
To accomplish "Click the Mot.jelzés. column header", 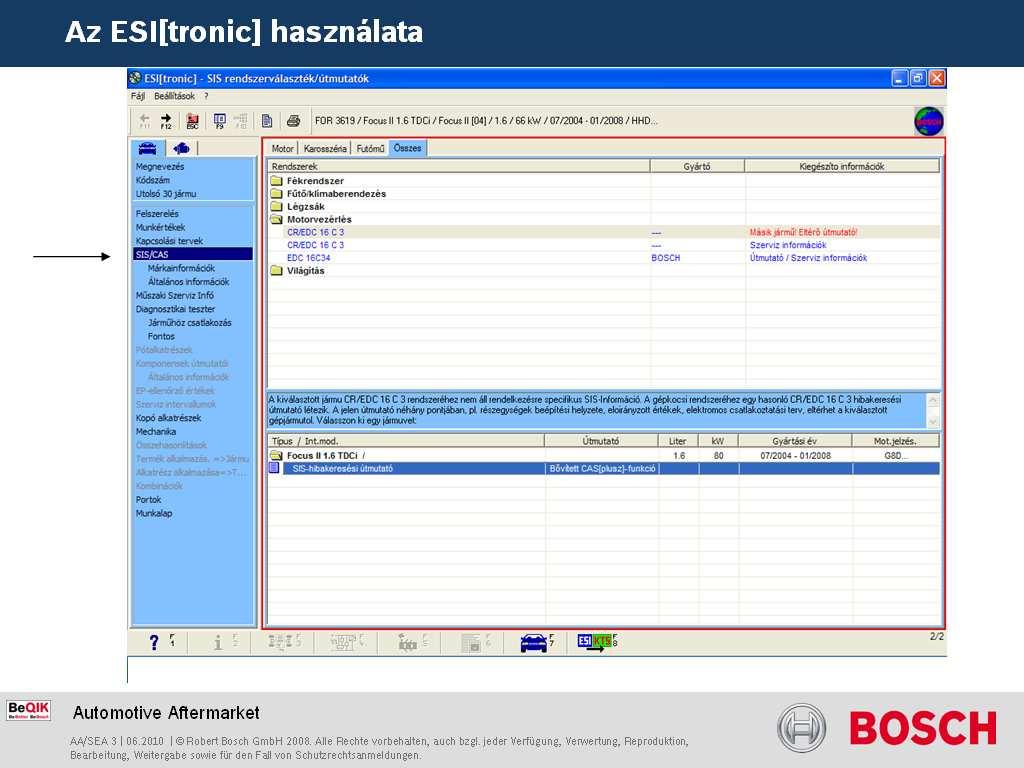I will click(x=895, y=441).
